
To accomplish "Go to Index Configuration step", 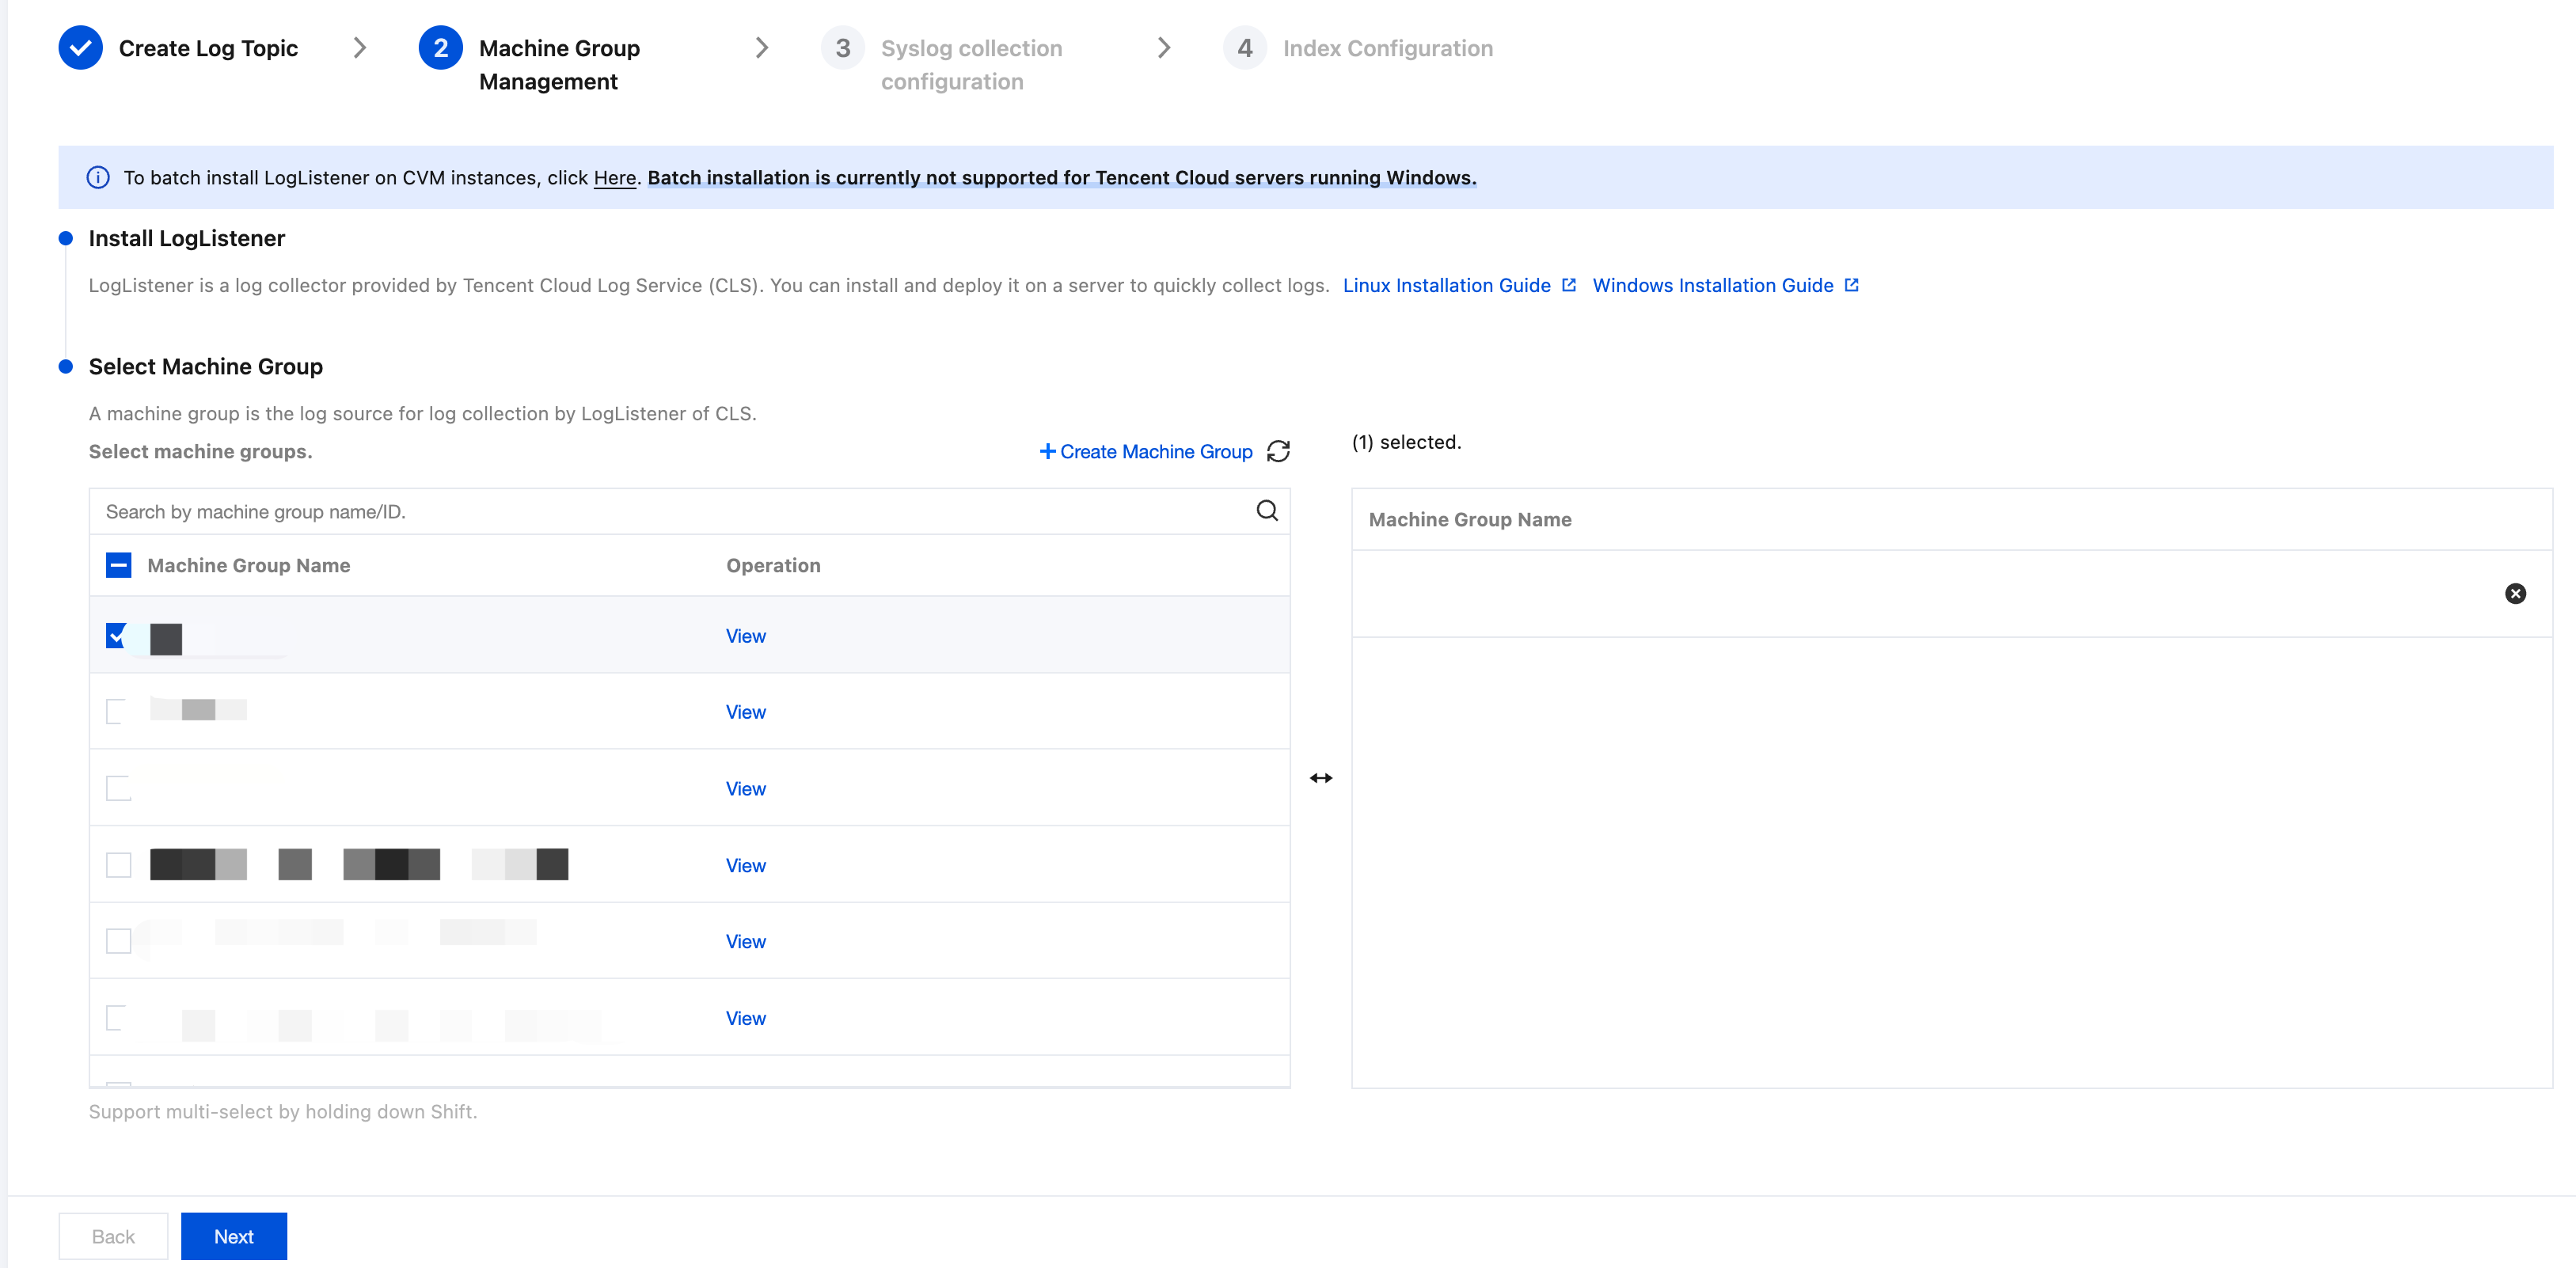I will coord(1387,48).
